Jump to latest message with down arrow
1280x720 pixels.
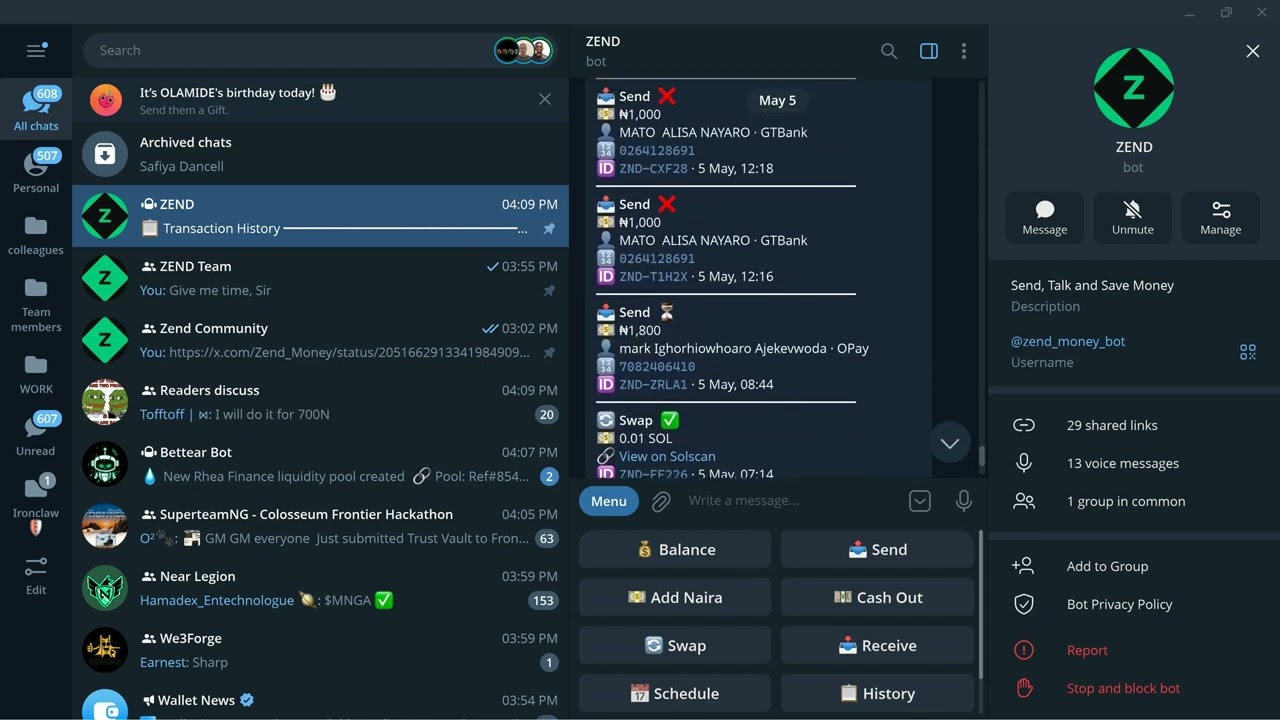[x=950, y=443]
